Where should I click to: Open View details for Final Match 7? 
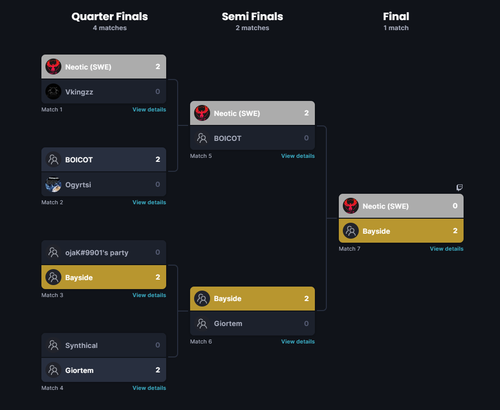446,249
